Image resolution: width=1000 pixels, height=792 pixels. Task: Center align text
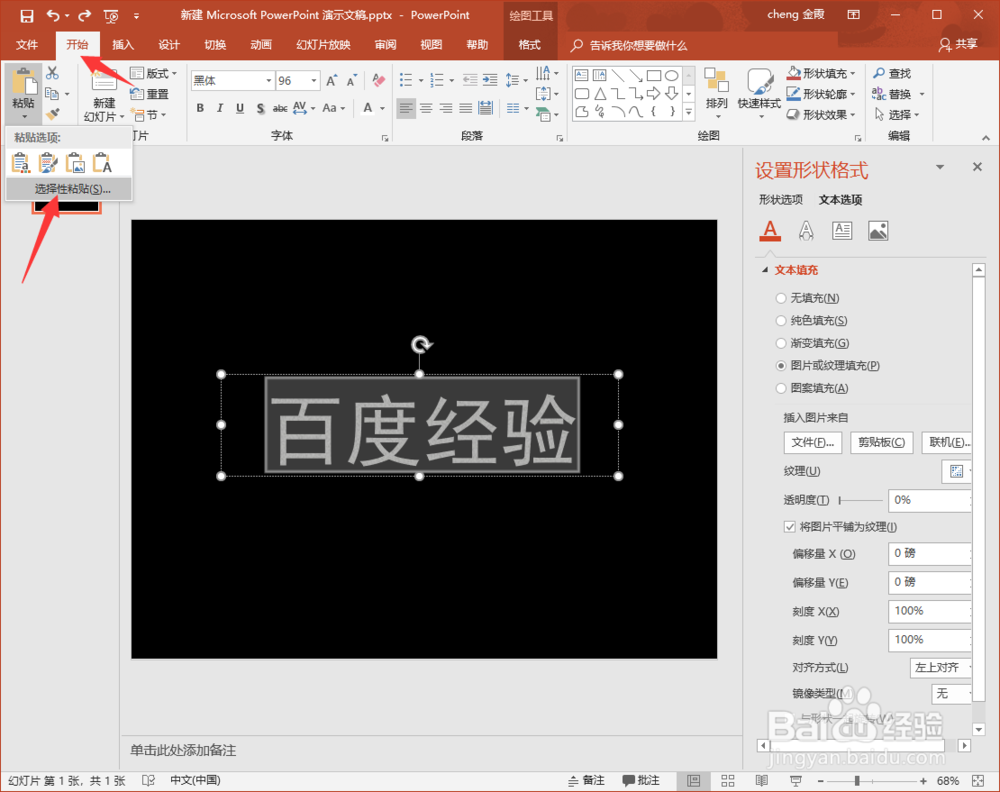click(425, 108)
